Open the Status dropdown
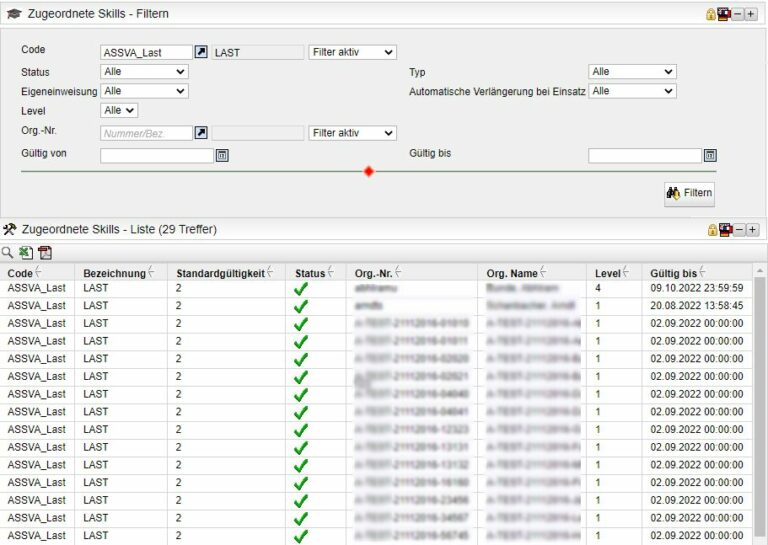Screen dimensions: 768x545 tap(144, 72)
